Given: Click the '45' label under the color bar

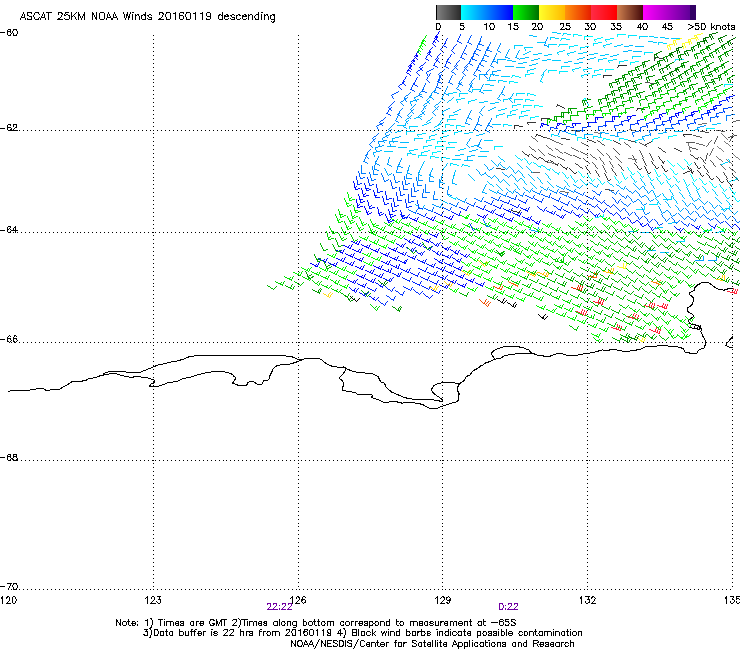Looking at the screenshot, I should tap(667, 27).
